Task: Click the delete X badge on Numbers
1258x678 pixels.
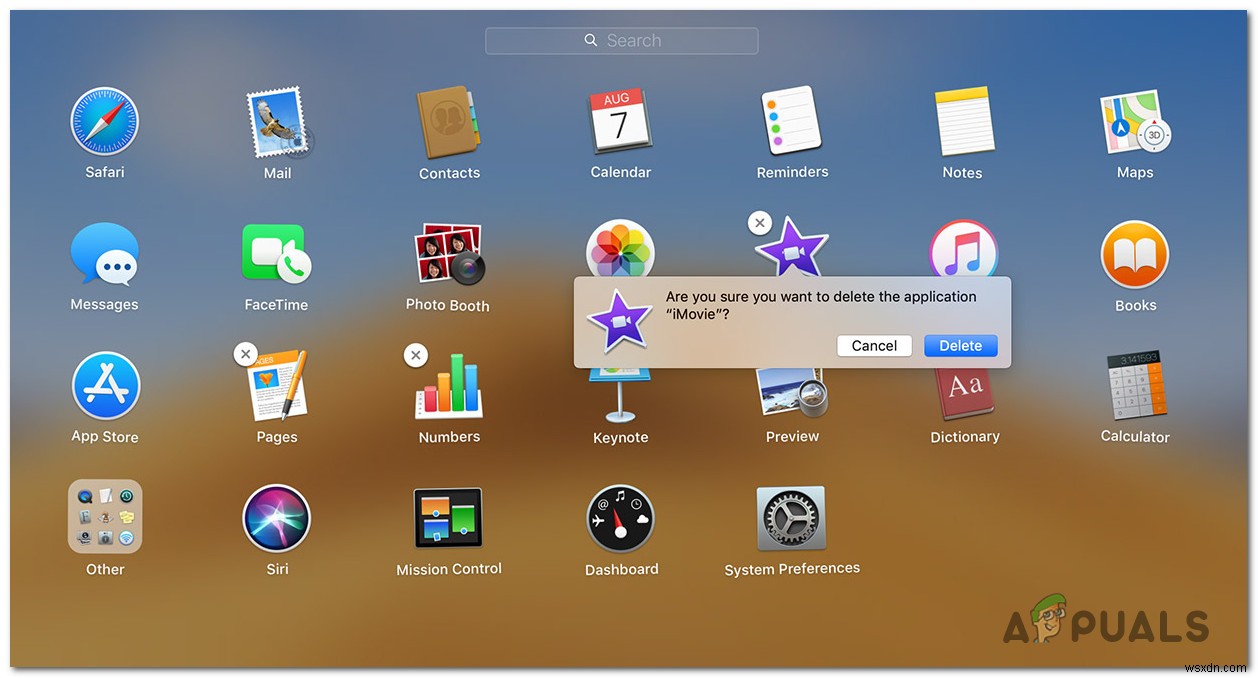Action: click(x=416, y=354)
